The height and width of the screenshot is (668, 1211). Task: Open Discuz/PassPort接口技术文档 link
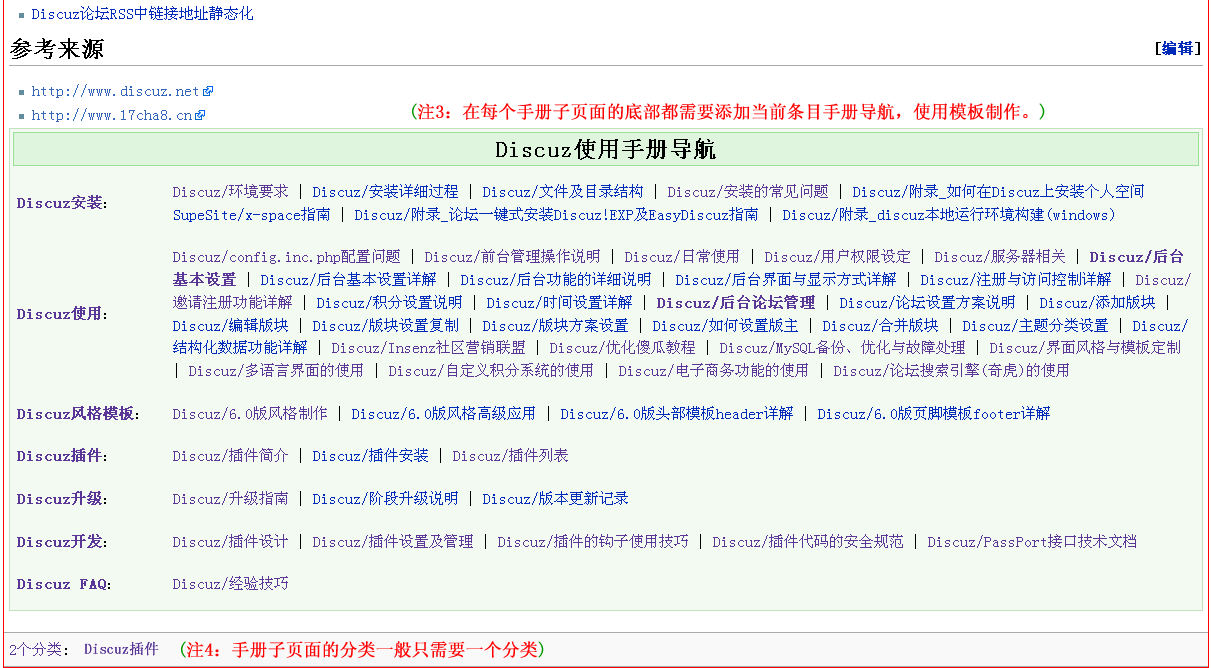coord(1032,541)
